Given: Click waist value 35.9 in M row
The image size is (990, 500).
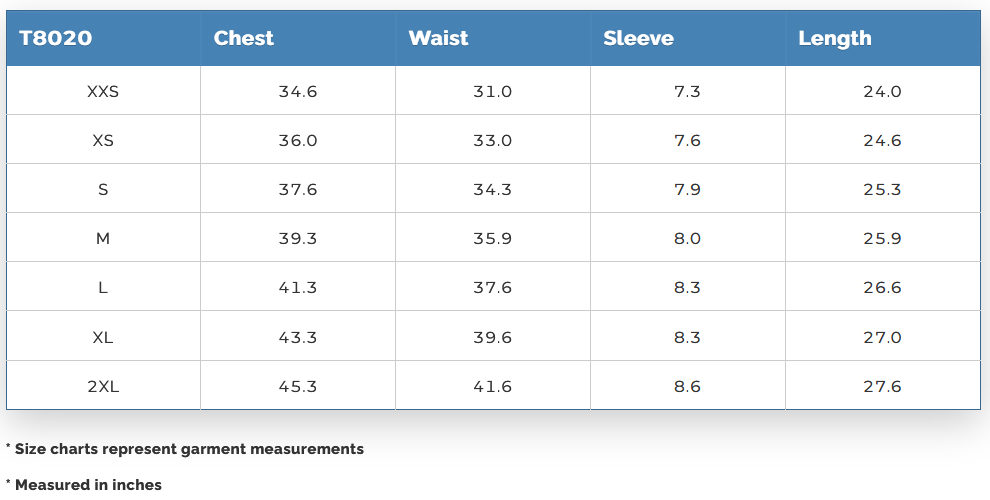Looking at the screenshot, I should point(493,239).
